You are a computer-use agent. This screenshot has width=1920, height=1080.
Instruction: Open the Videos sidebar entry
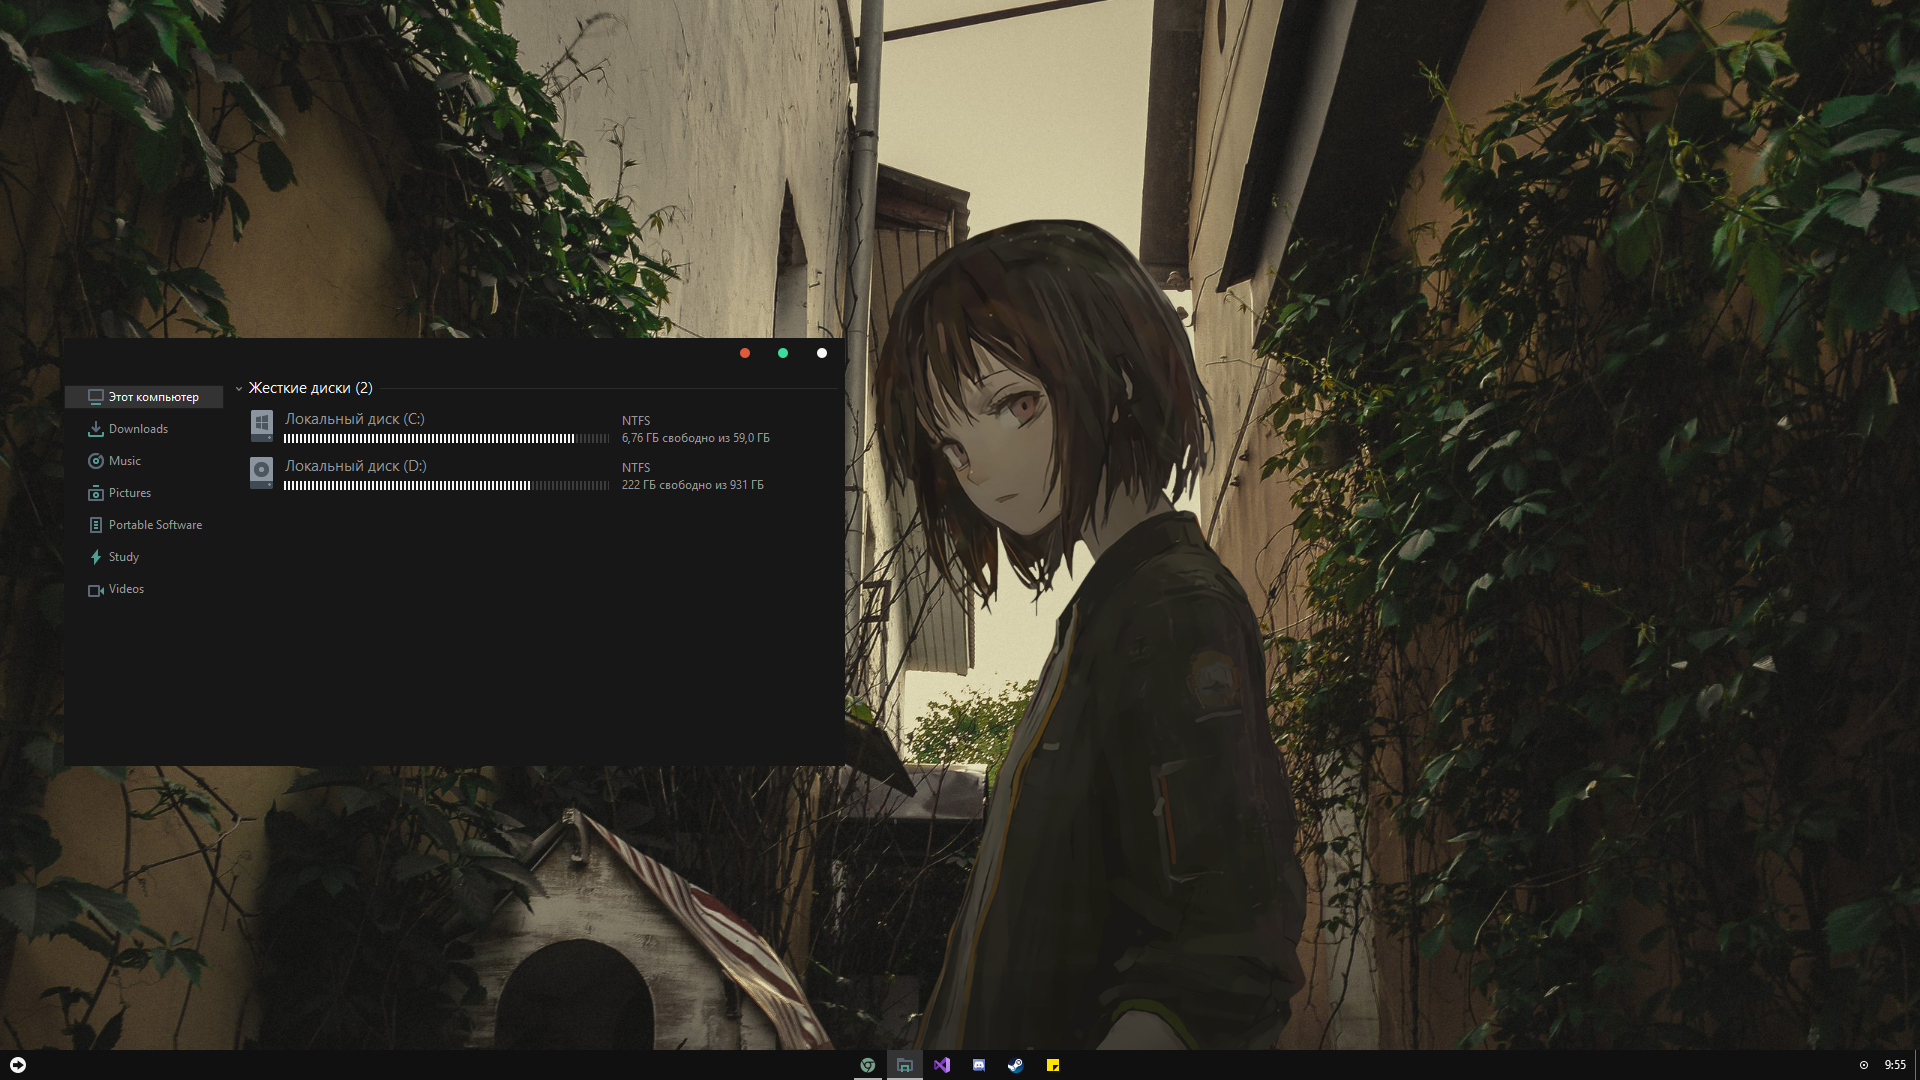126,589
